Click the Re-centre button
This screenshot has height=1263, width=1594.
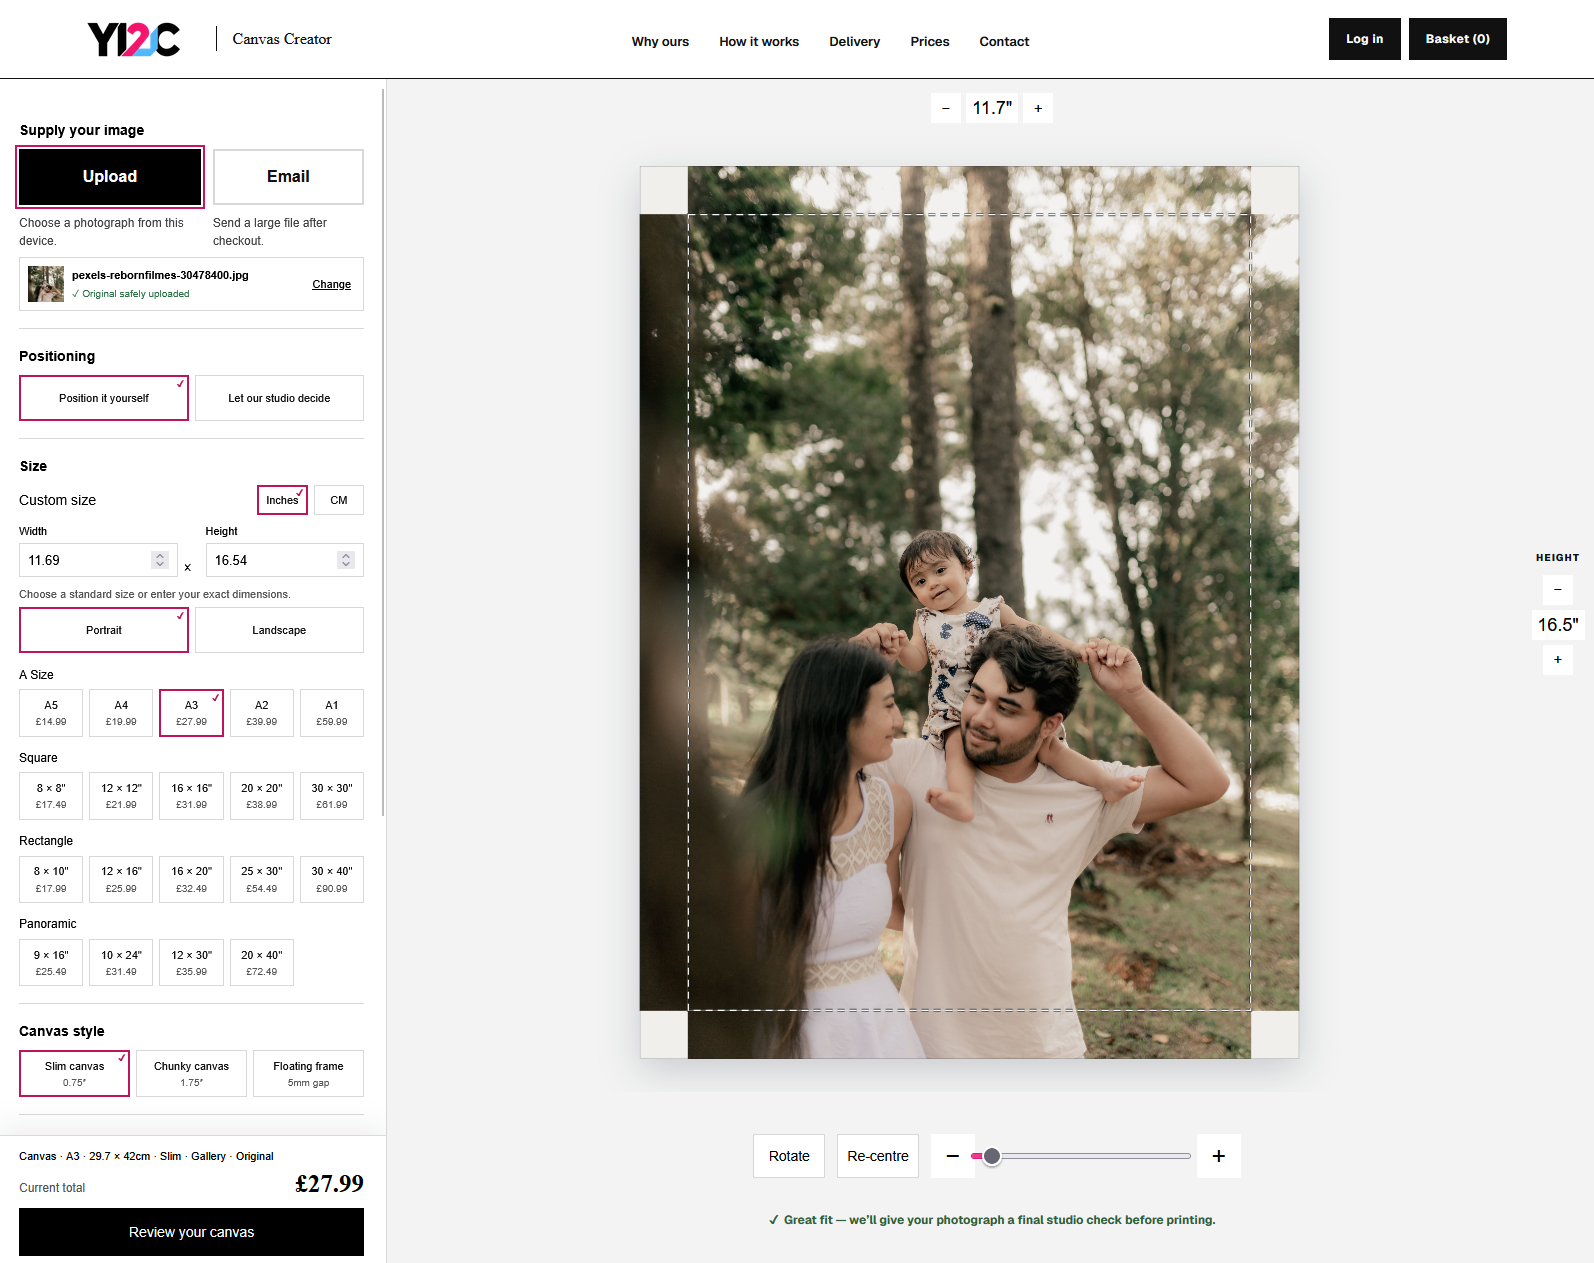[x=878, y=1156]
